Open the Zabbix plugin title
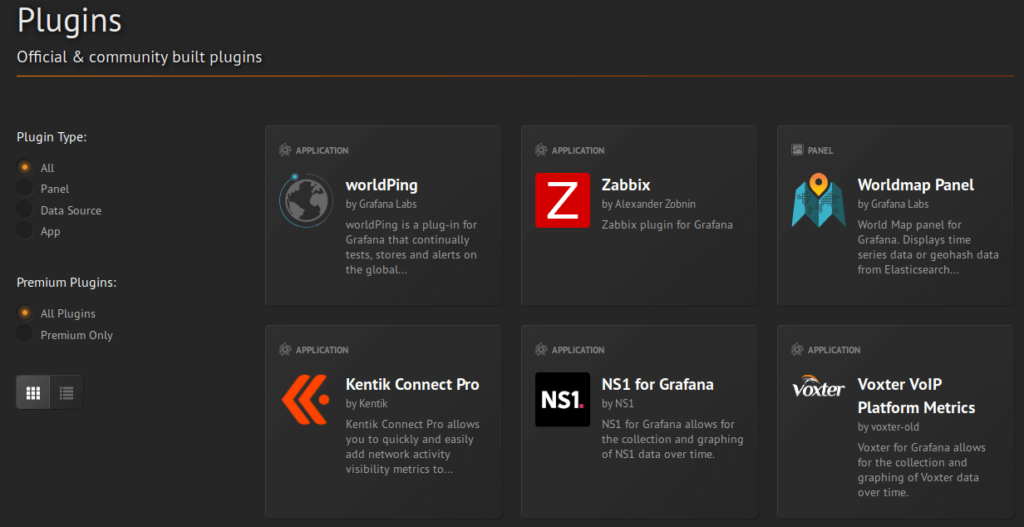1024x527 pixels. [x=626, y=185]
